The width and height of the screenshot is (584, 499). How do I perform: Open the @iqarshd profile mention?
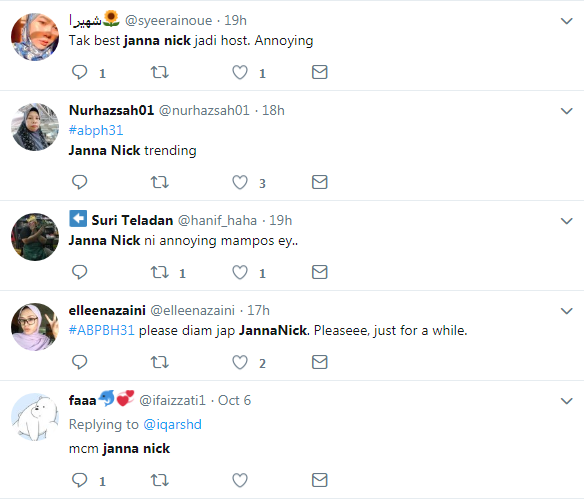point(172,425)
